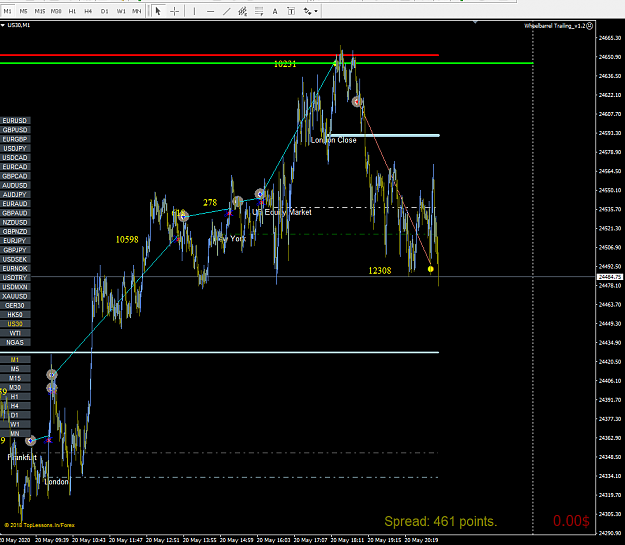Switch to NGAS symbol button
The image size is (625, 545).
coord(15,342)
